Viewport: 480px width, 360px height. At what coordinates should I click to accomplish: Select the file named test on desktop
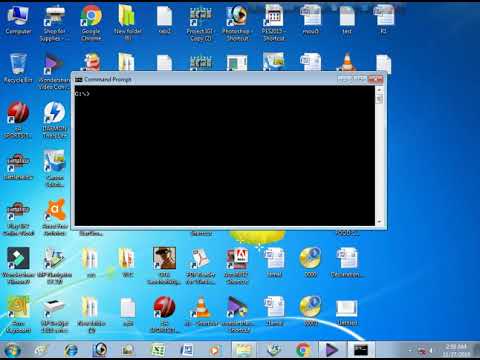tap(347, 20)
